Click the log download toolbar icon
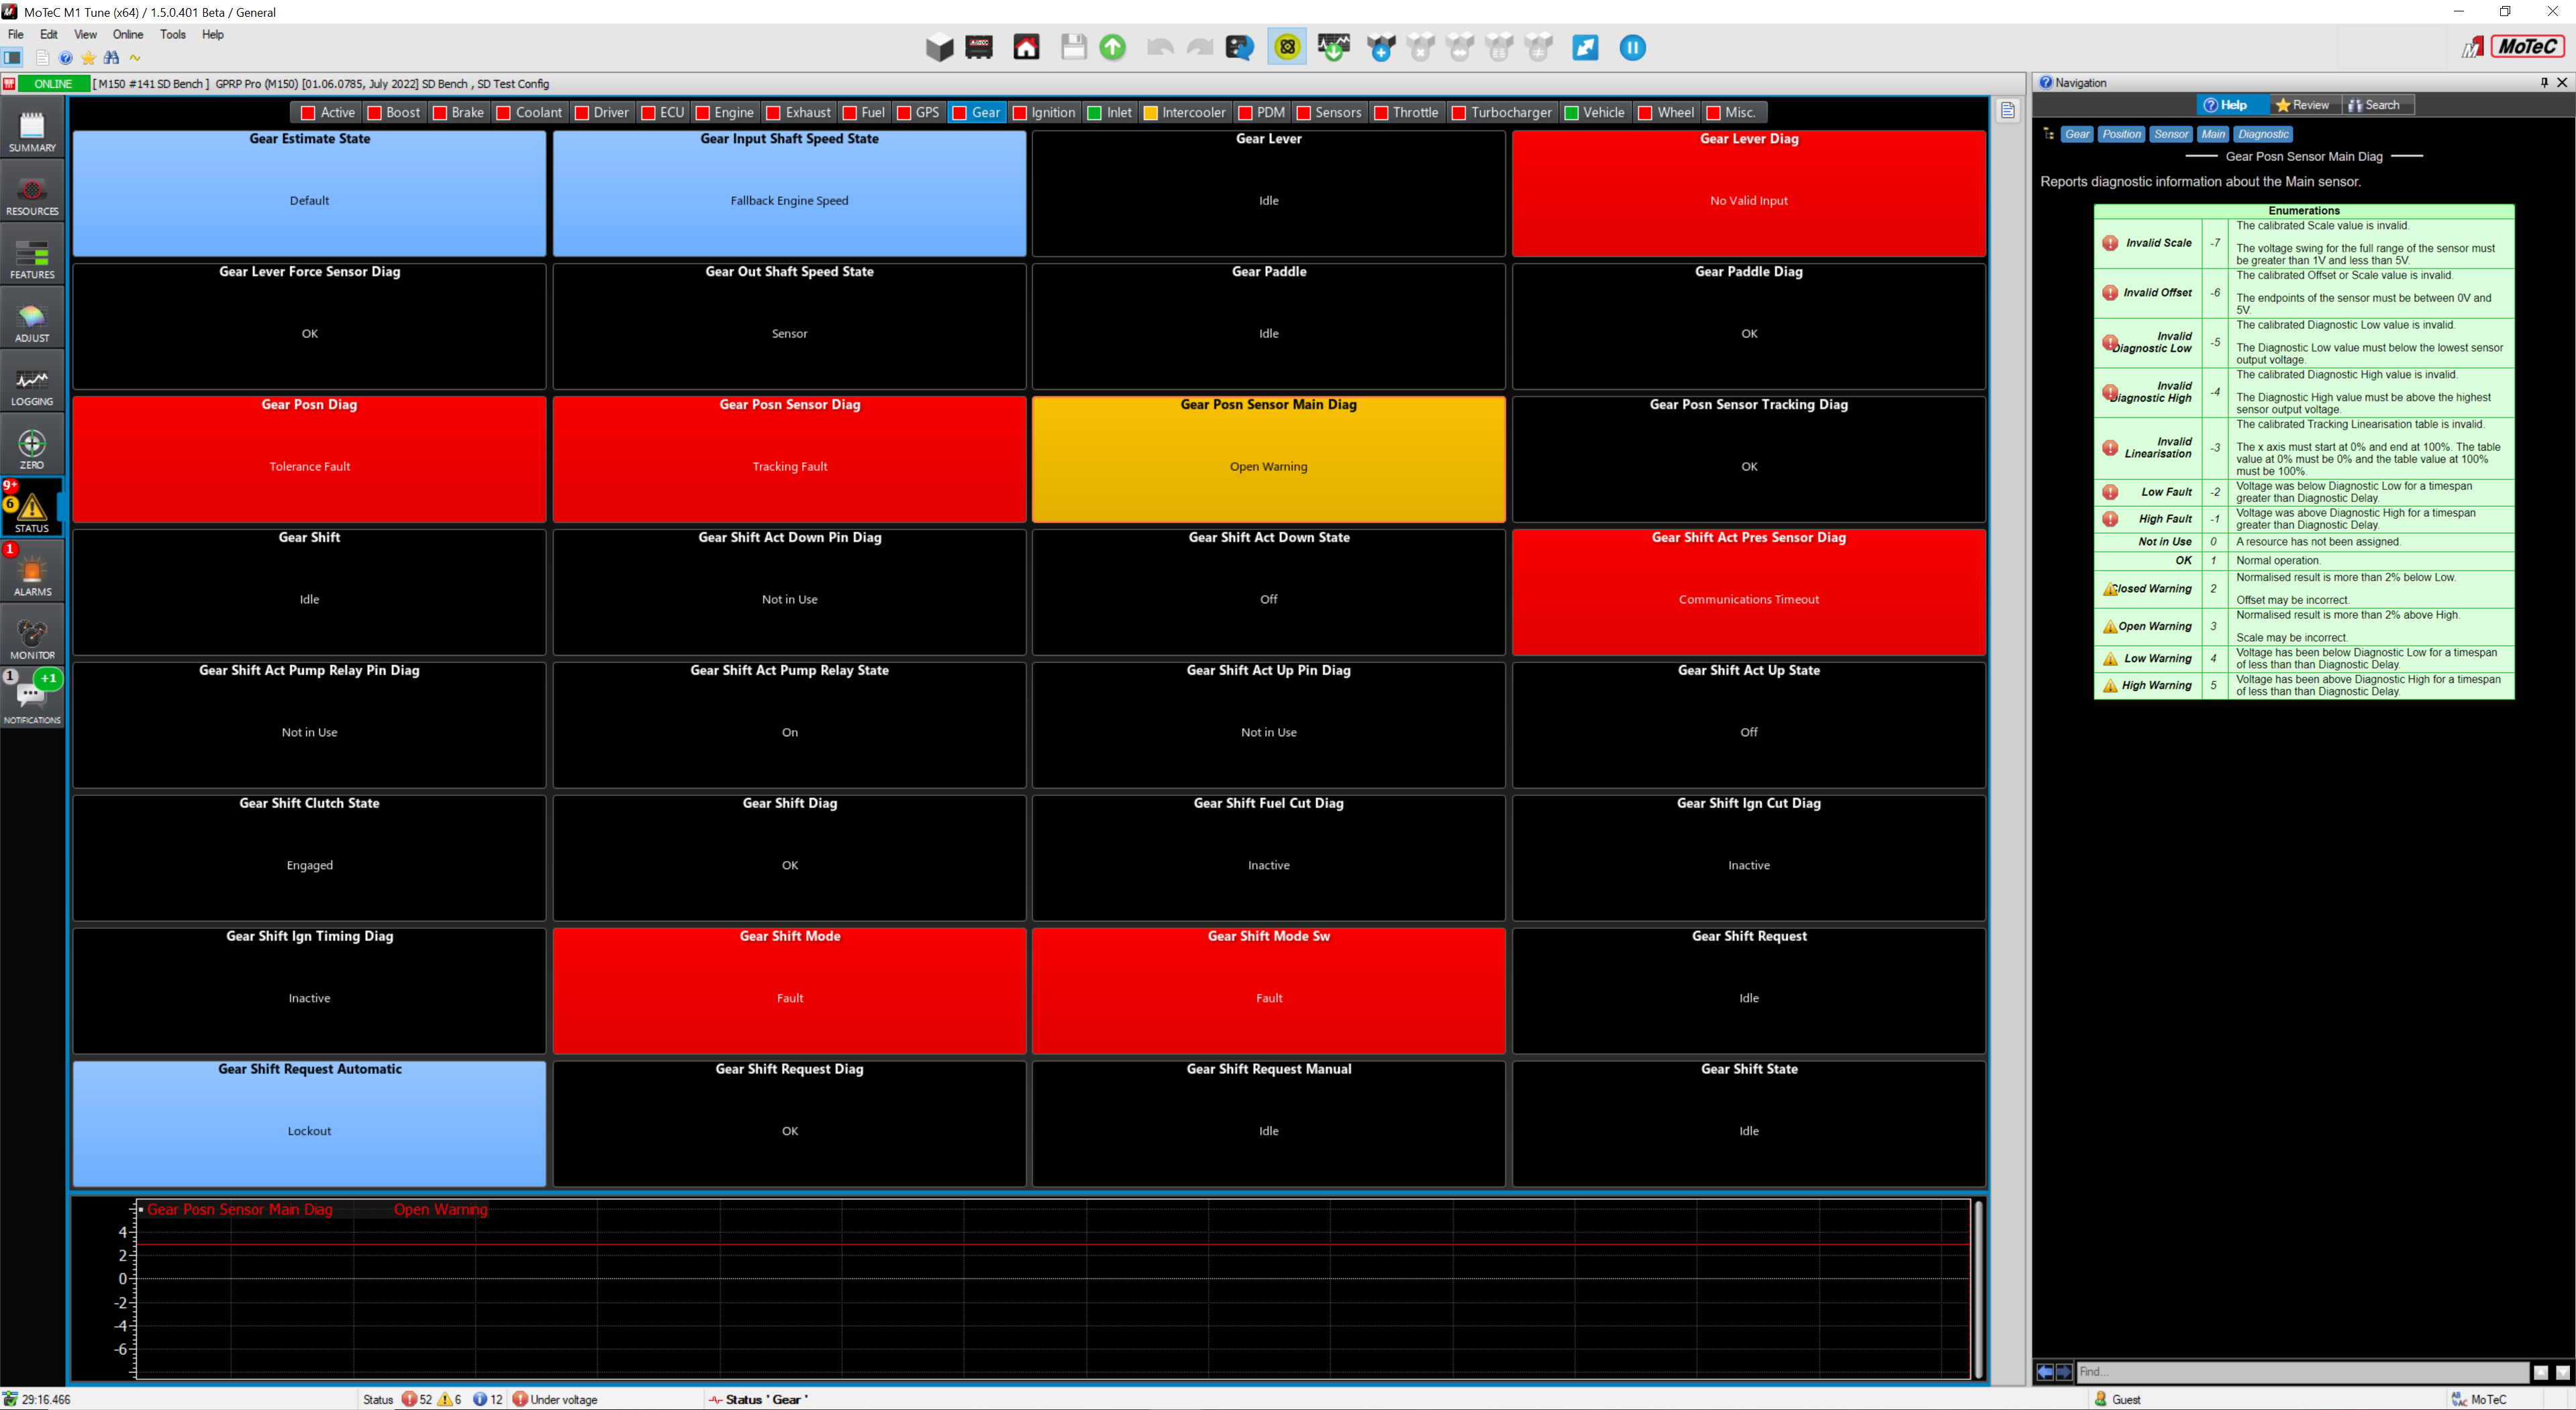This screenshot has height=1410, width=2576. (x=1334, y=47)
